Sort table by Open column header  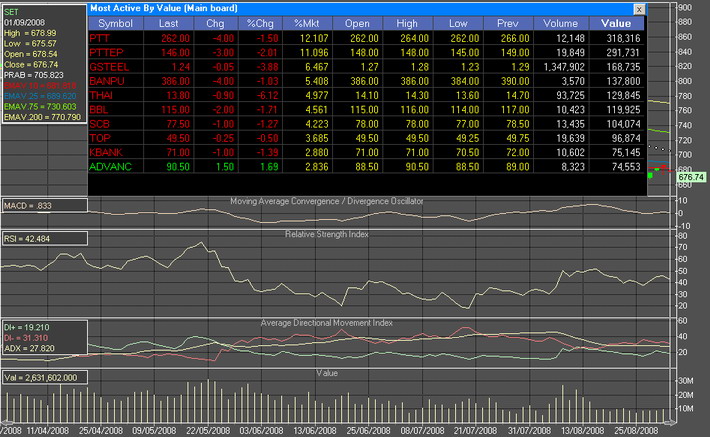point(357,24)
